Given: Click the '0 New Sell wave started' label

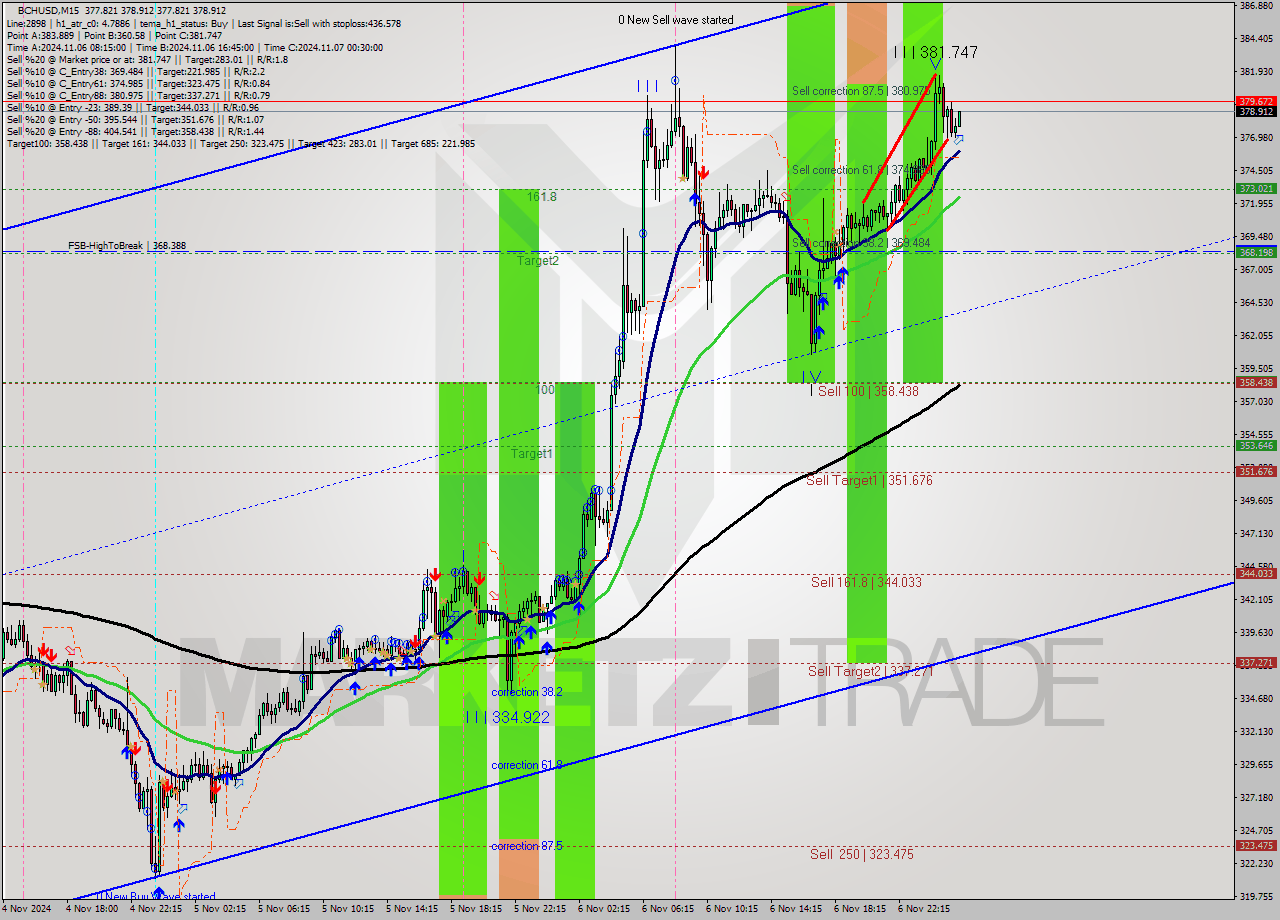Looking at the screenshot, I should [x=675, y=20].
